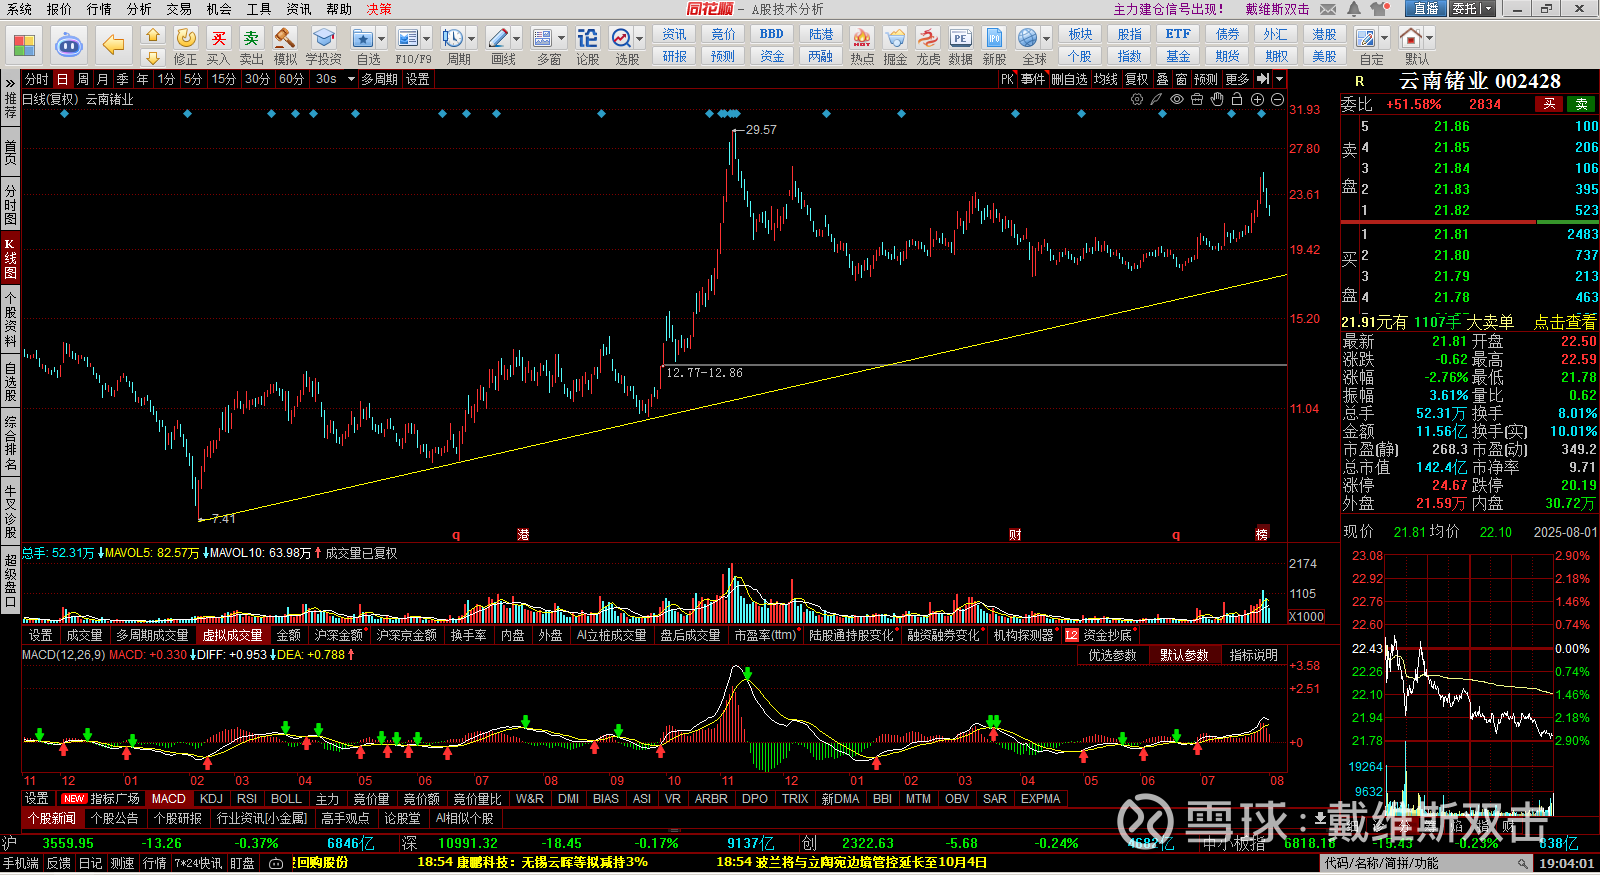Click the 榜 event marker on chart

point(1262,535)
